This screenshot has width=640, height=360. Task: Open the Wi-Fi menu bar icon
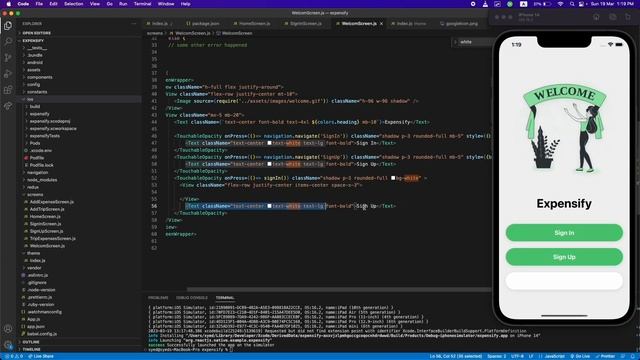561,4
